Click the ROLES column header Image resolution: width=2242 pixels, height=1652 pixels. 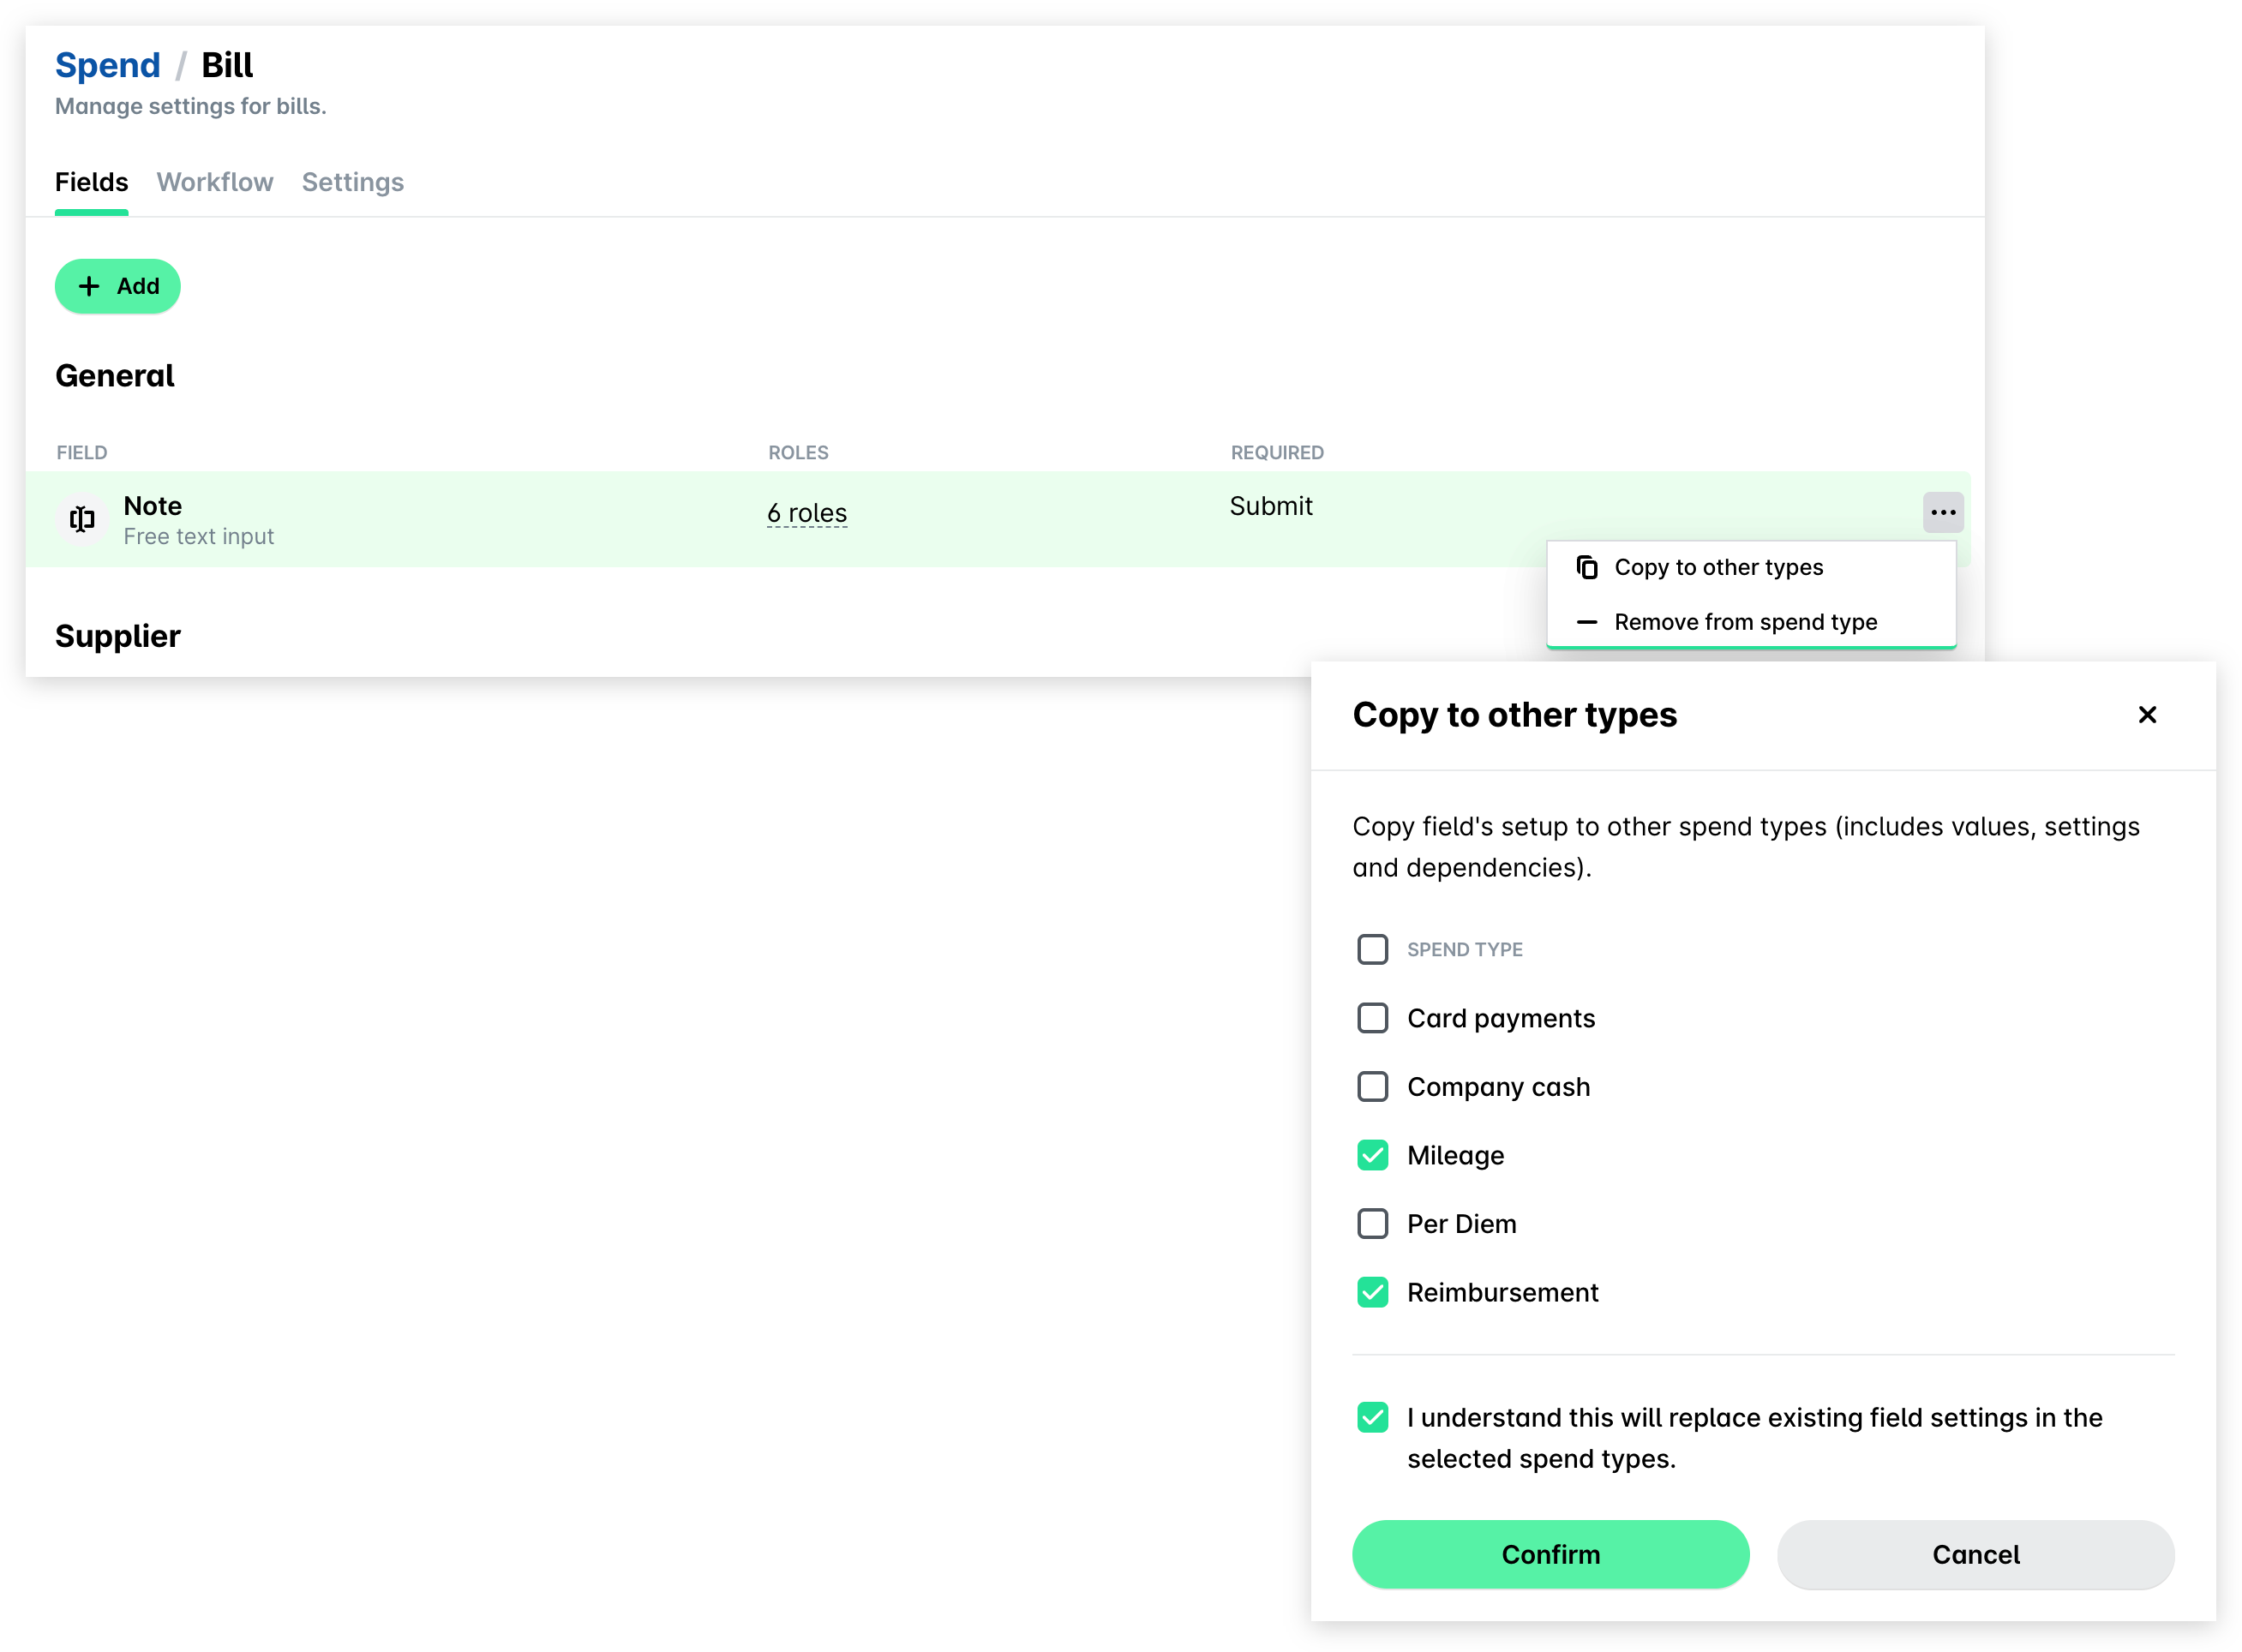(798, 453)
